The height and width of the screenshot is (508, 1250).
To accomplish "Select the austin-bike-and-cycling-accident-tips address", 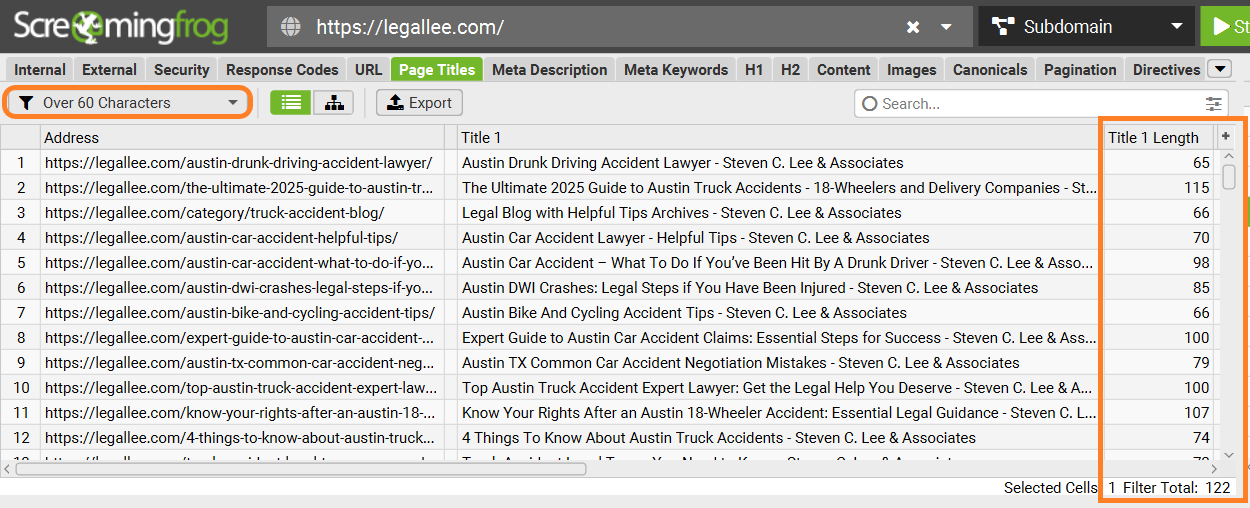I will (240, 312).
